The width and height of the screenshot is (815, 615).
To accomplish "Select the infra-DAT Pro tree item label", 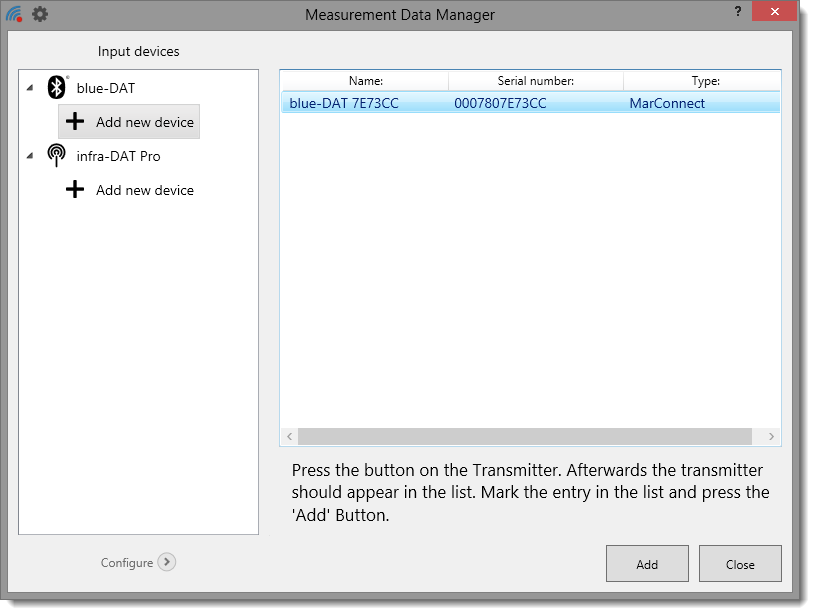I will (x=118, y=156).
